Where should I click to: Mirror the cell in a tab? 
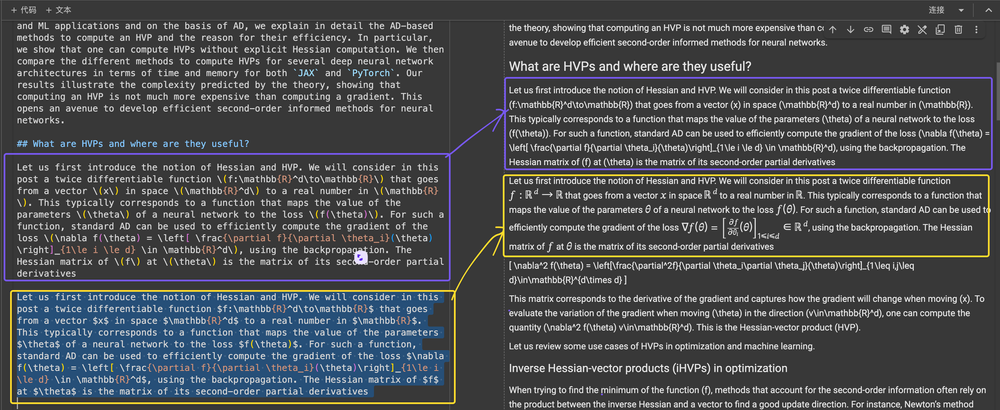(940, 29)
